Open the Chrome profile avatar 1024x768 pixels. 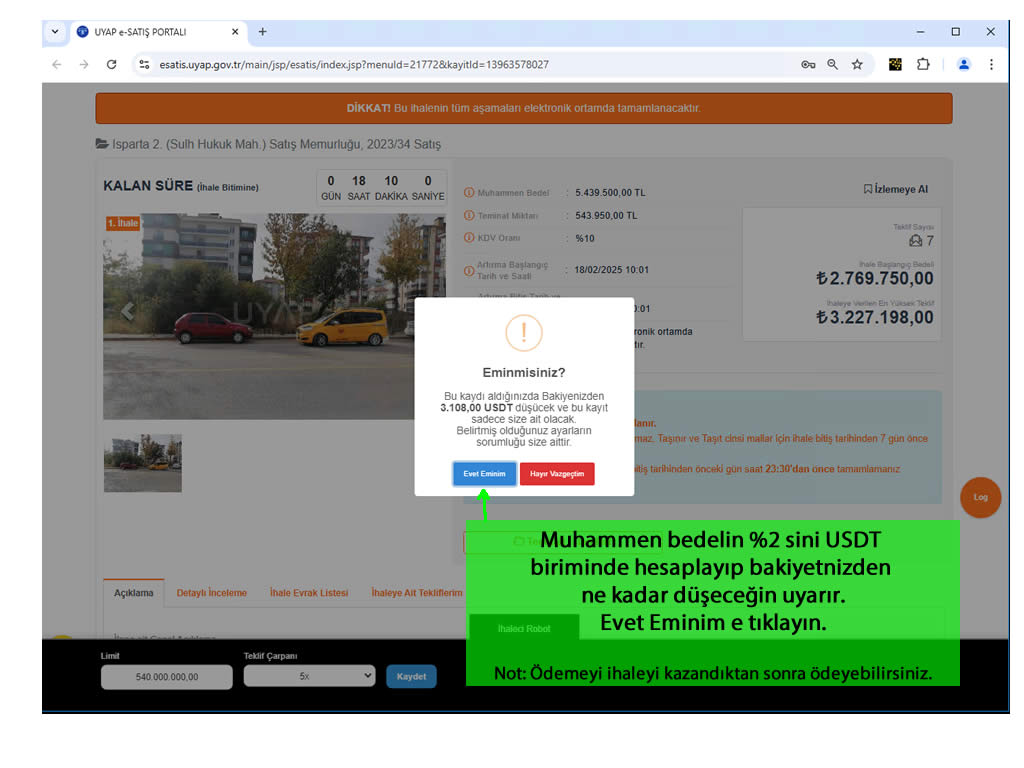(963, 65)
